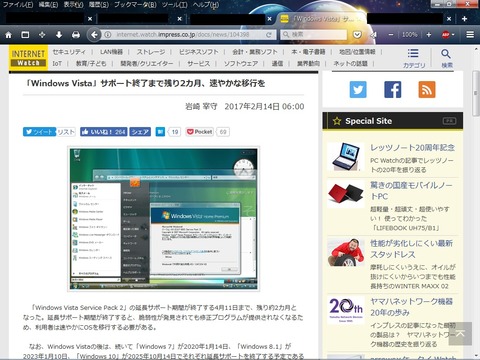Show site information icon in address bar
The height and width of the screenshot is (360, 480).
pyautogui.click(x=108, y=34)
